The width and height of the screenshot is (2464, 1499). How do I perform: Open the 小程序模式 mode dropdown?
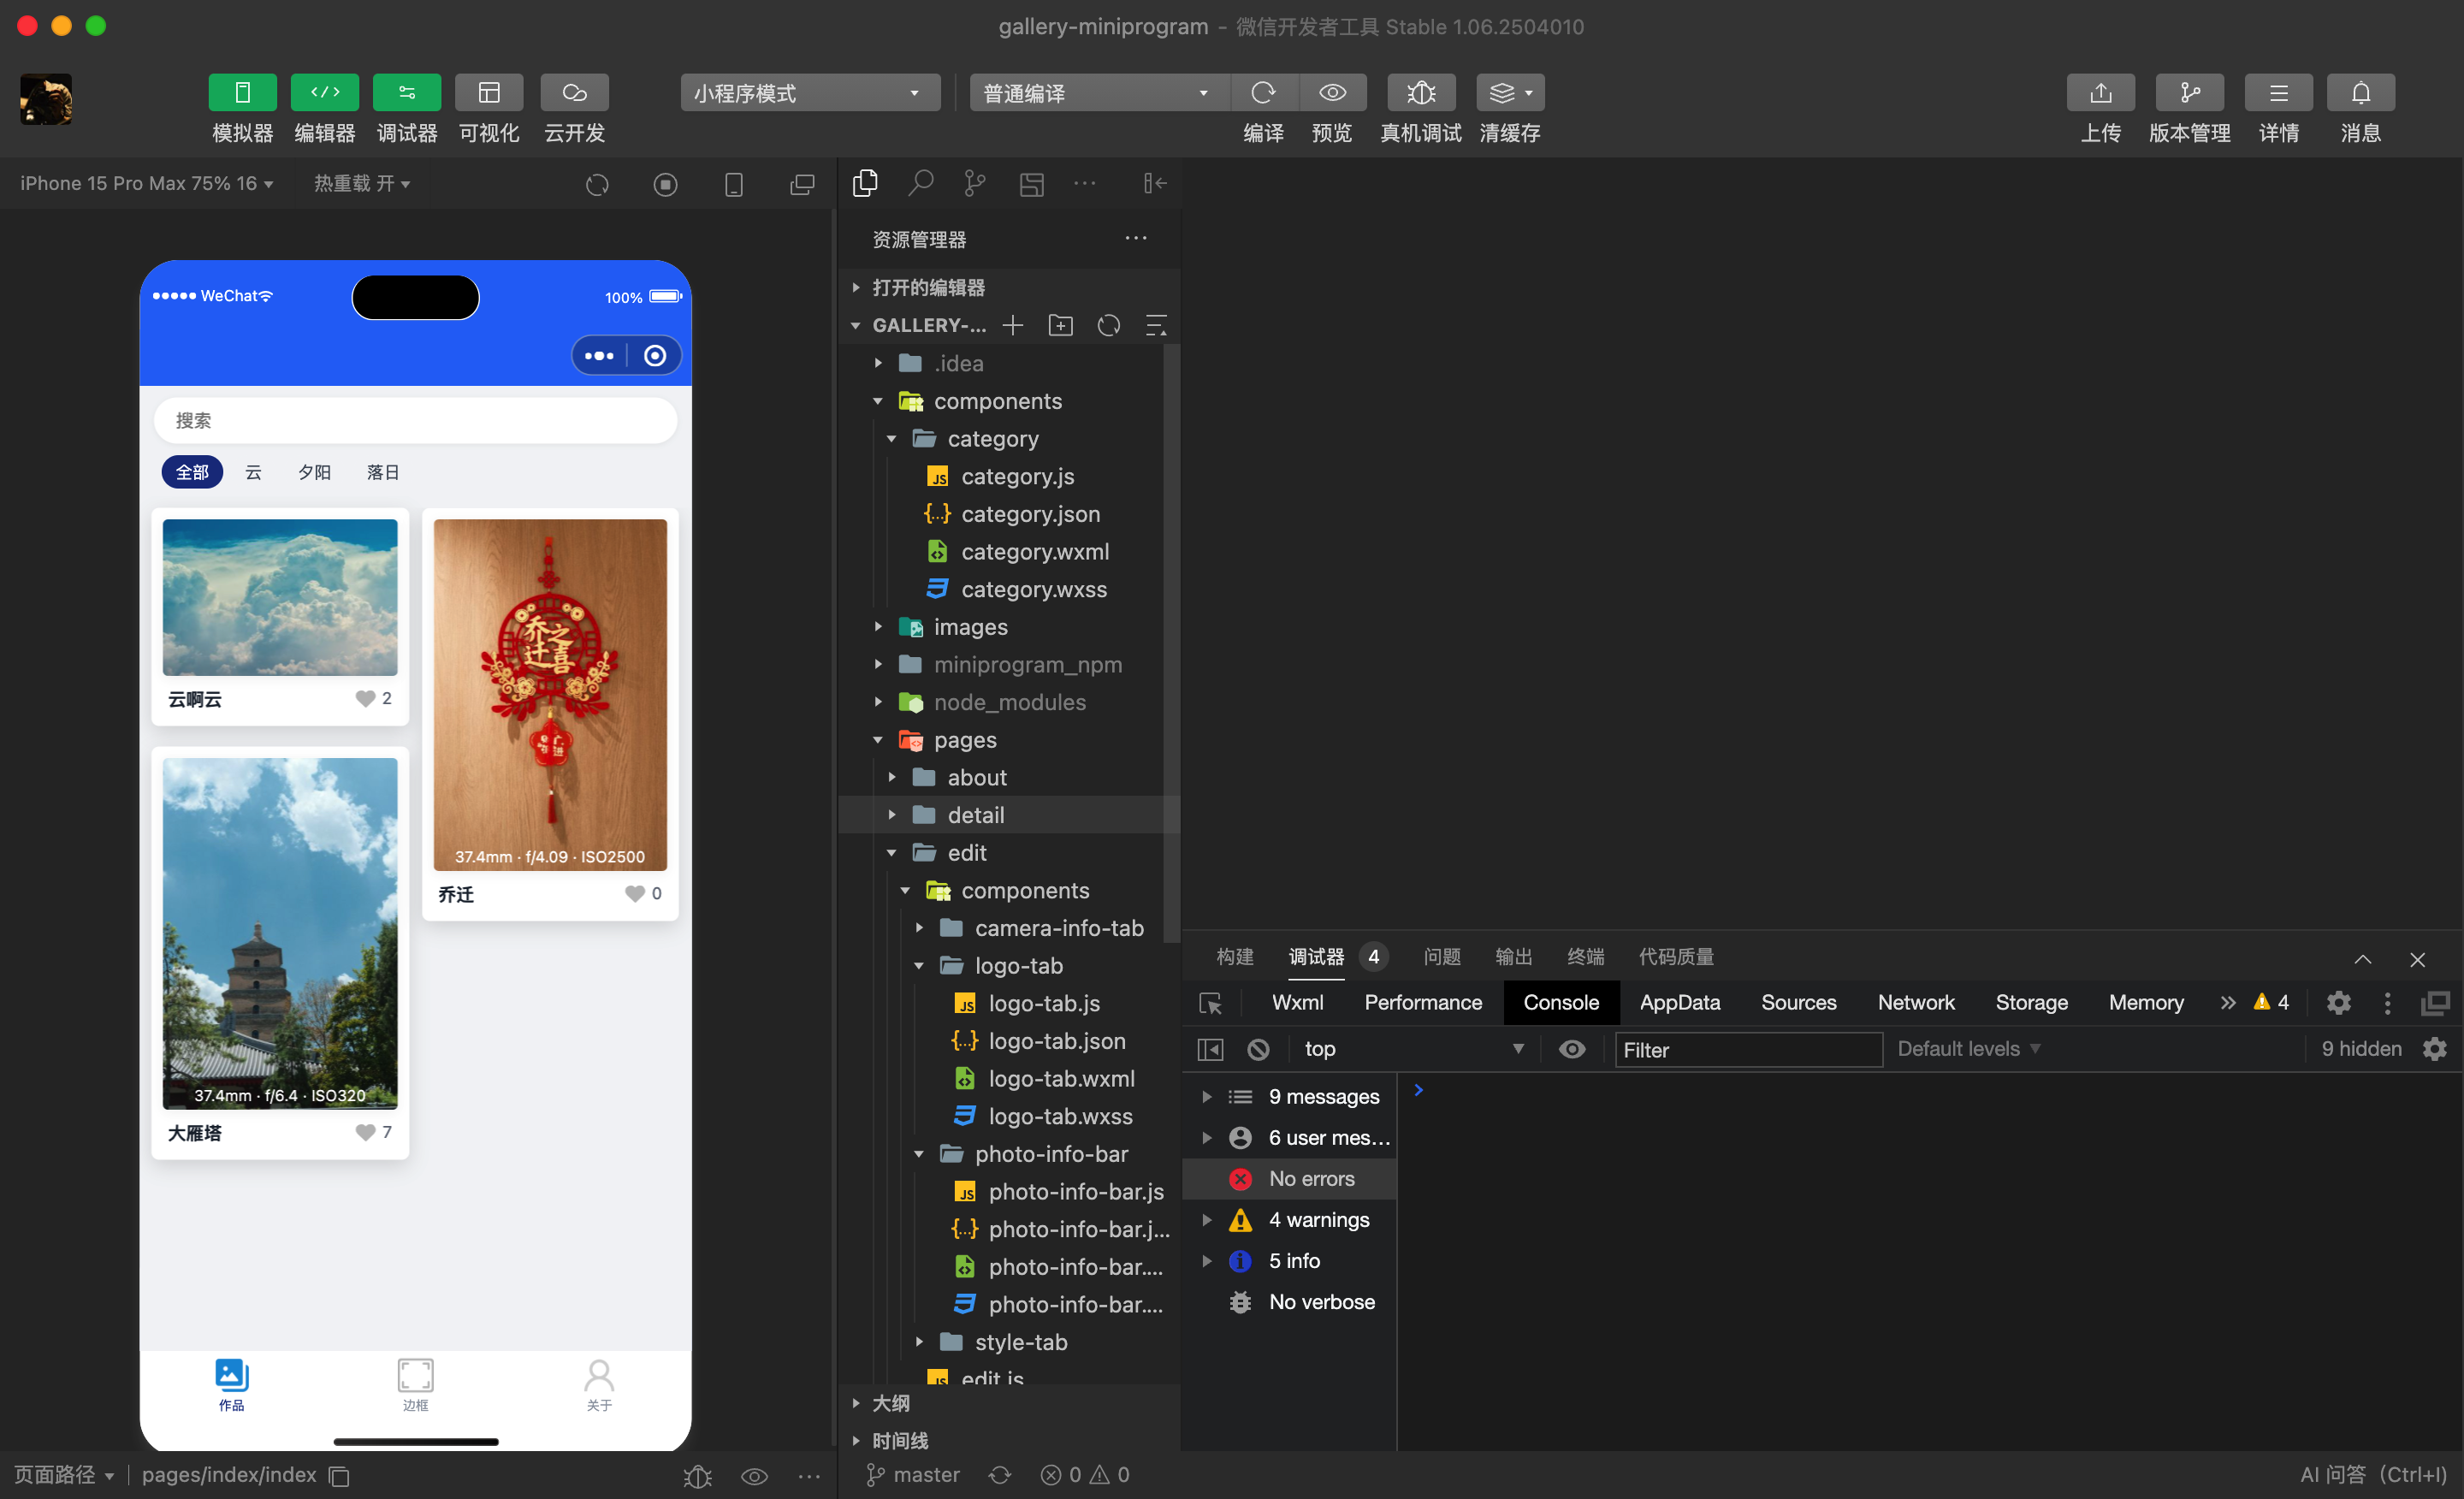[809, 93]
